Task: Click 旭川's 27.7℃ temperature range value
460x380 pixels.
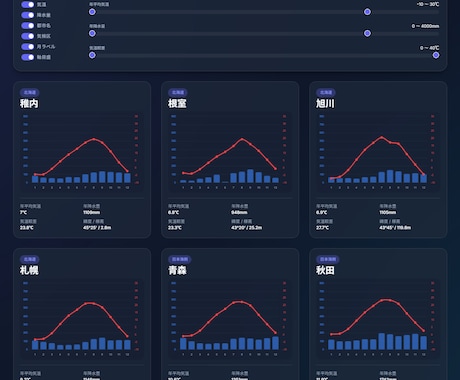Action: tap(323, 228)
